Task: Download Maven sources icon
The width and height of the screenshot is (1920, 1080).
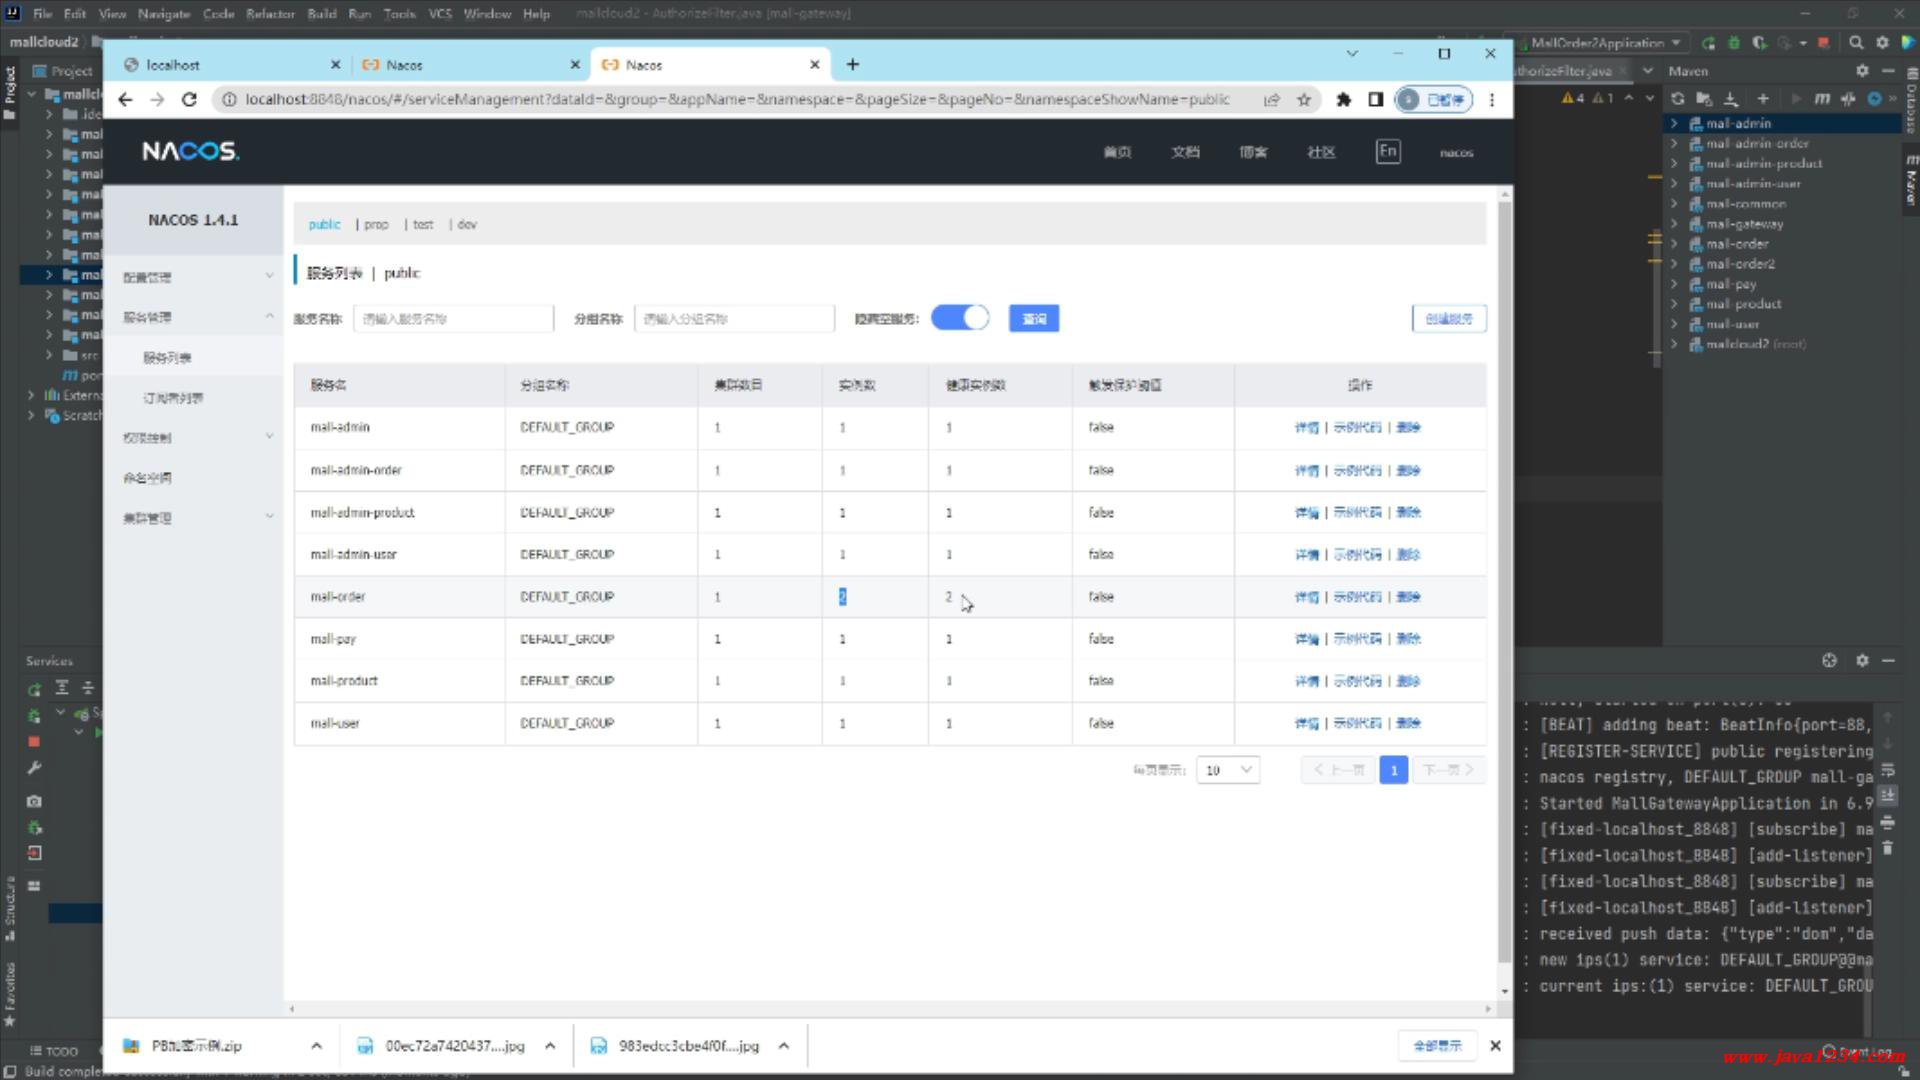Action: pyautogui.click(x=1731, y=98)
